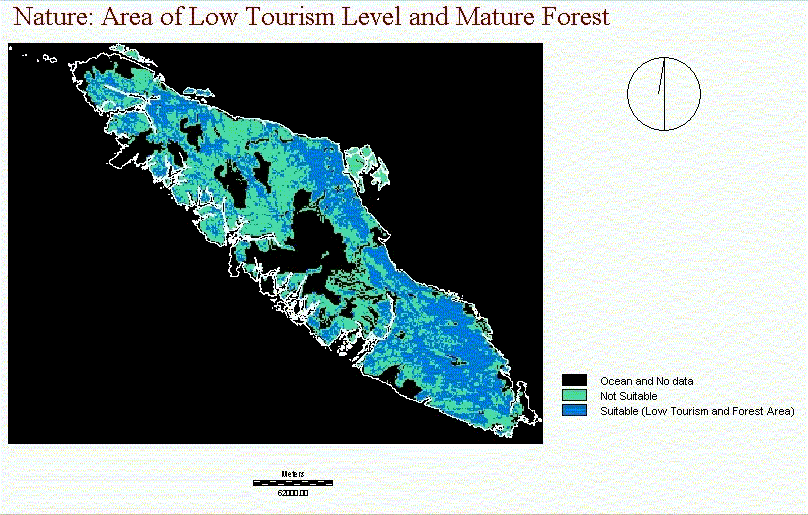
Task: Click the north arrow compass circle
Action: (664, 94)
